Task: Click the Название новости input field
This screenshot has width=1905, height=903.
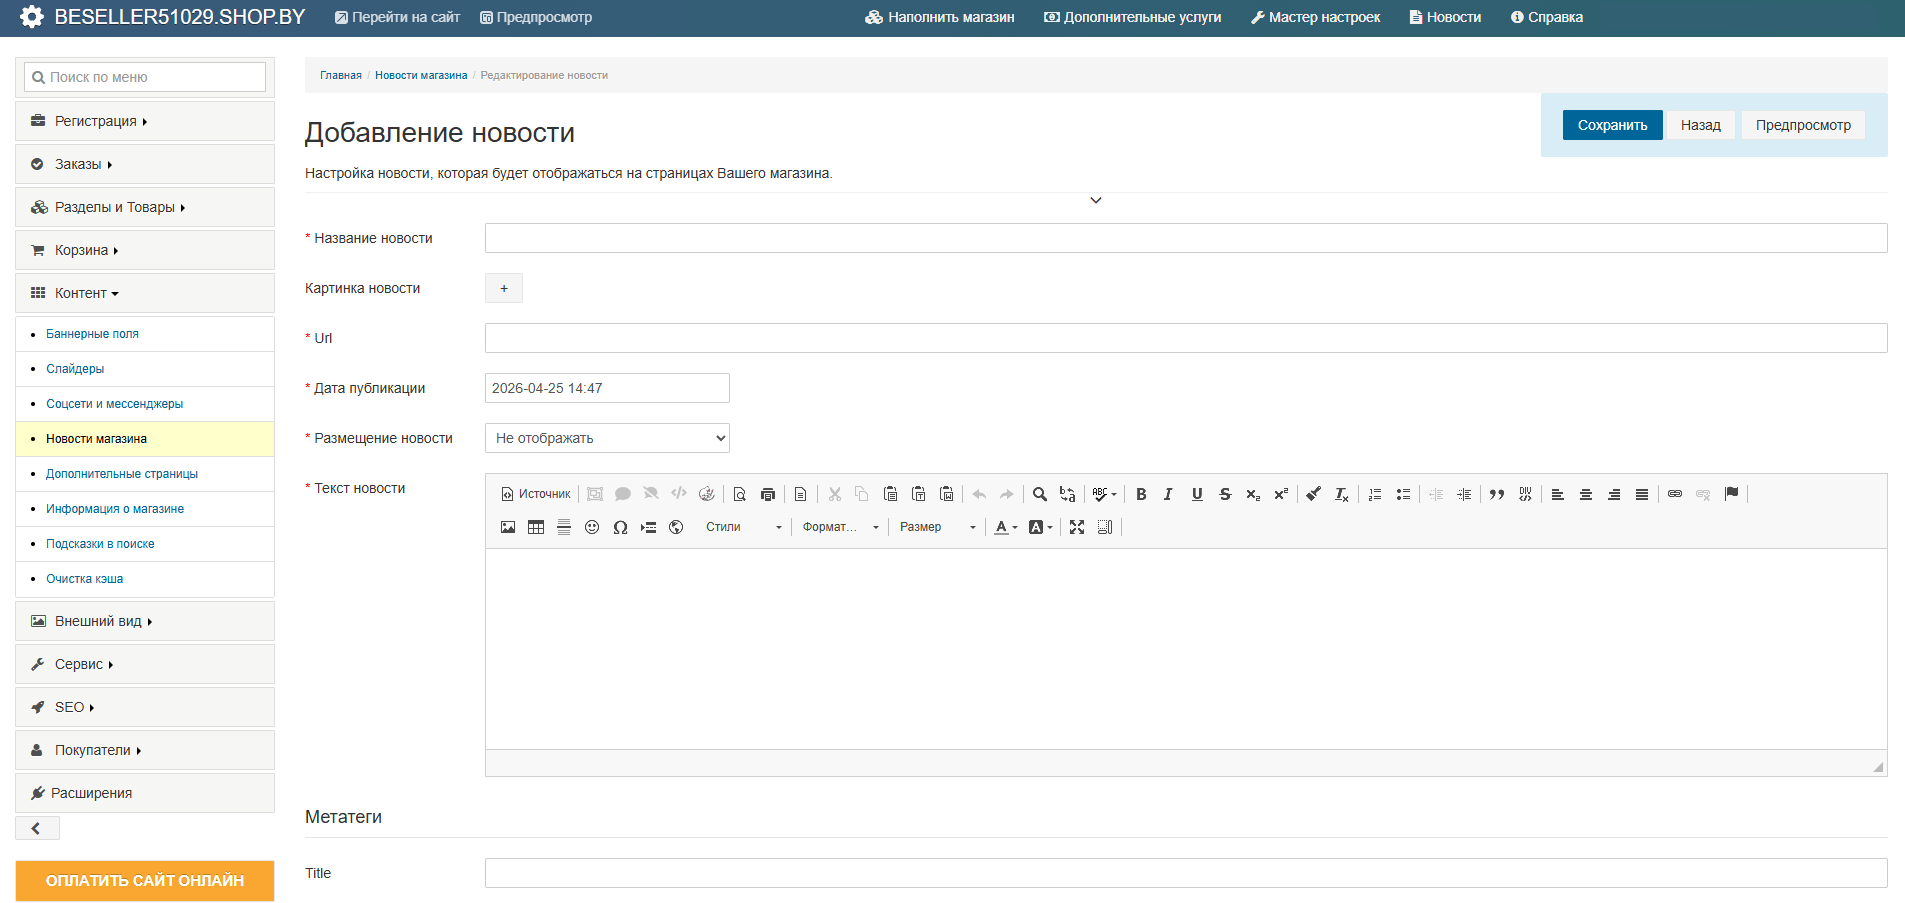Action: [x=1185, y=238]
